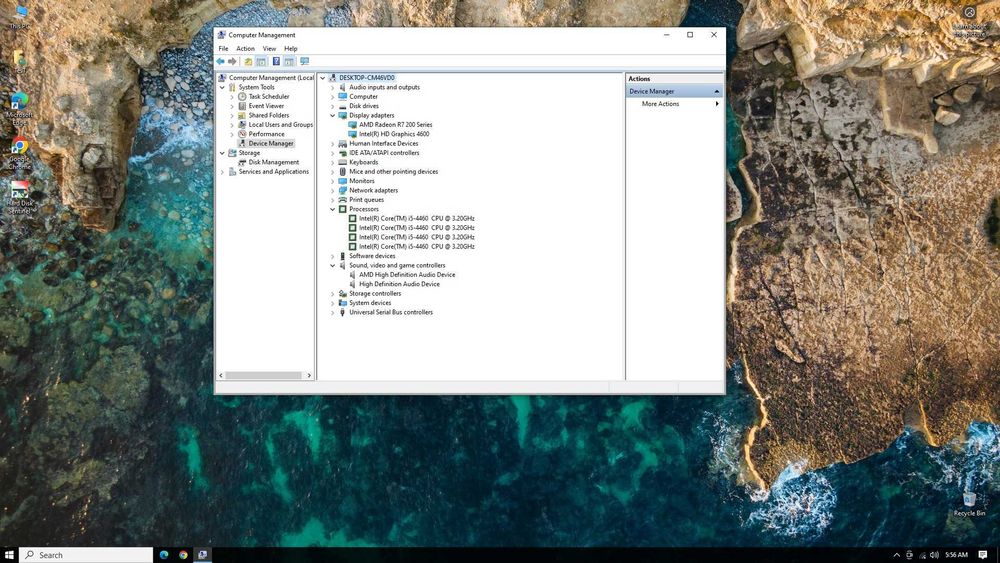Collapse the Display adapters category
The image size is (1000, 563).
click(332, 115)
